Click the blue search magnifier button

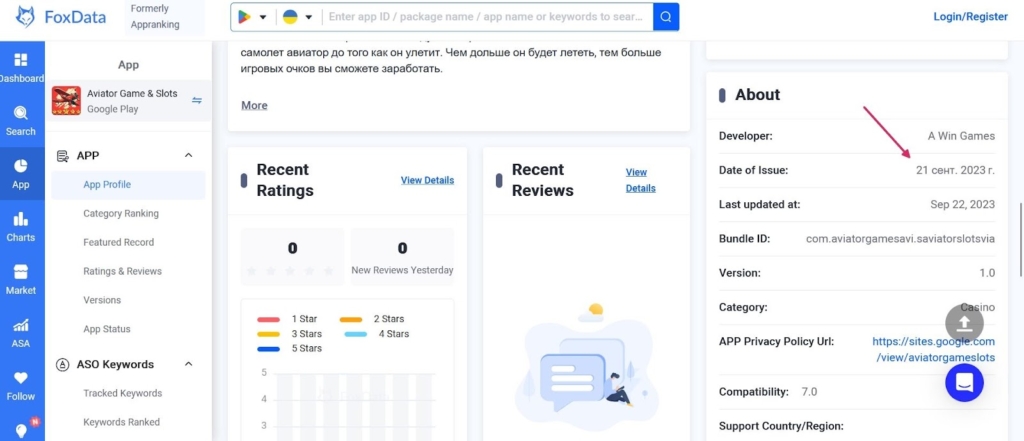(x=666, y=17)
